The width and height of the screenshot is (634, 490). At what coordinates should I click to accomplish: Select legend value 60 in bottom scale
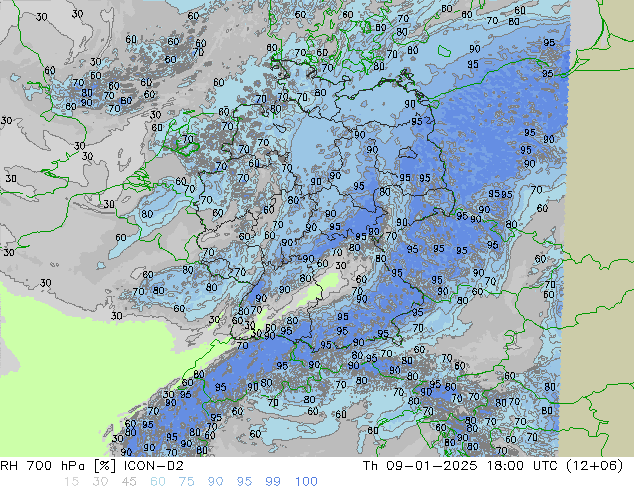click(158, 482)
